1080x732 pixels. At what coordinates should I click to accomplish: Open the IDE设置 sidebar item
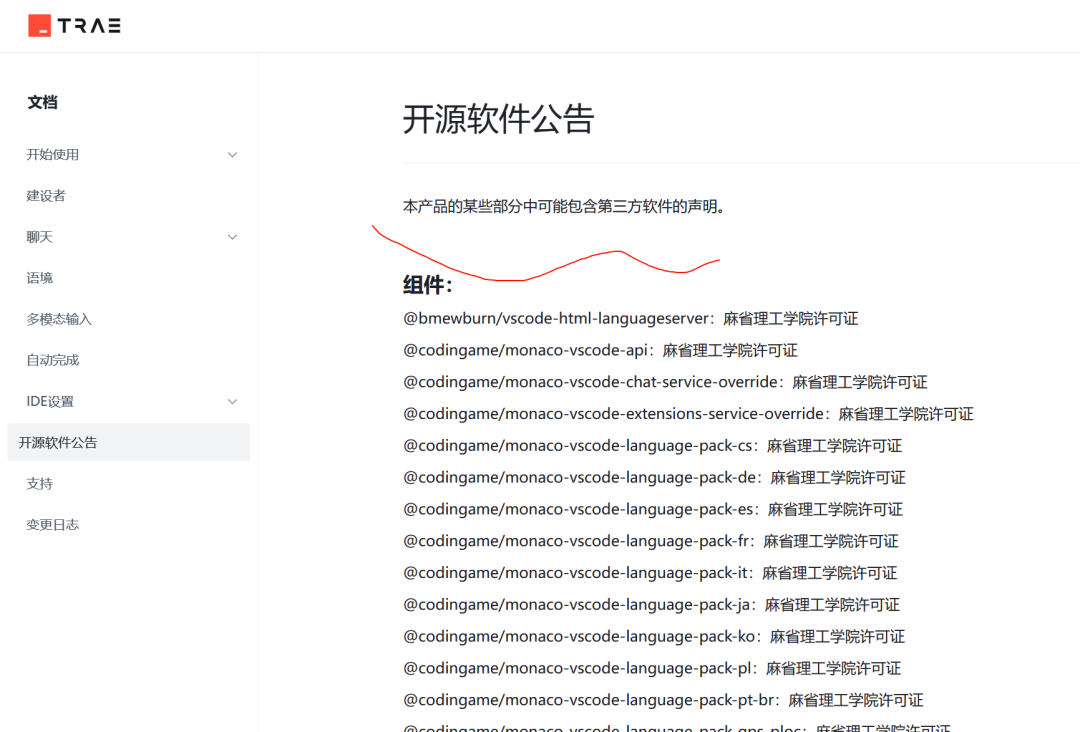click(50, 401)
